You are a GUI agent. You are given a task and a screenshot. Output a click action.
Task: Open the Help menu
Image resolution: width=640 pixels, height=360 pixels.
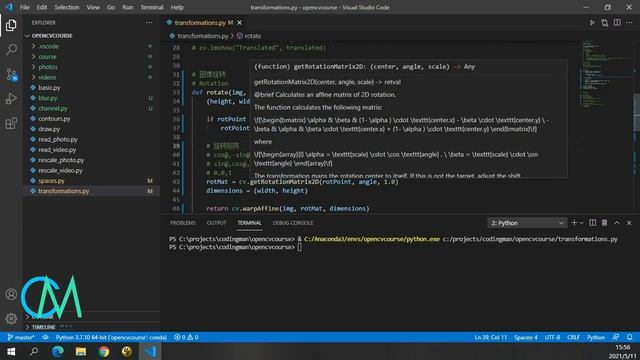pos(177,7)
